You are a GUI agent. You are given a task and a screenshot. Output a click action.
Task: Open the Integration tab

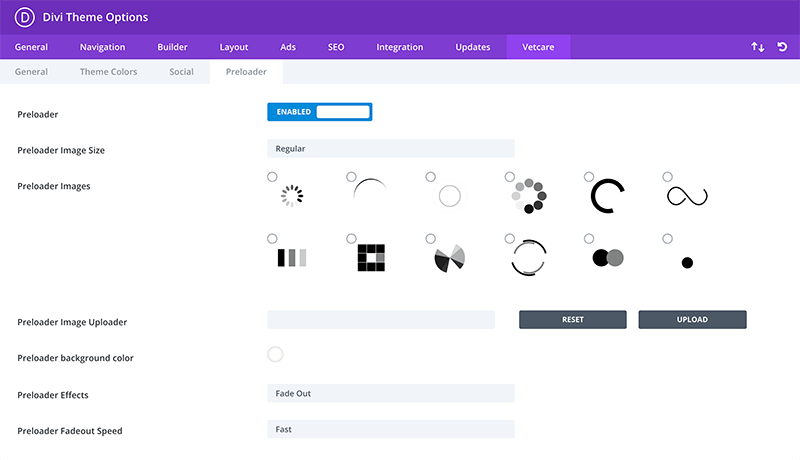pyautogui.click(x=399, y=47)
